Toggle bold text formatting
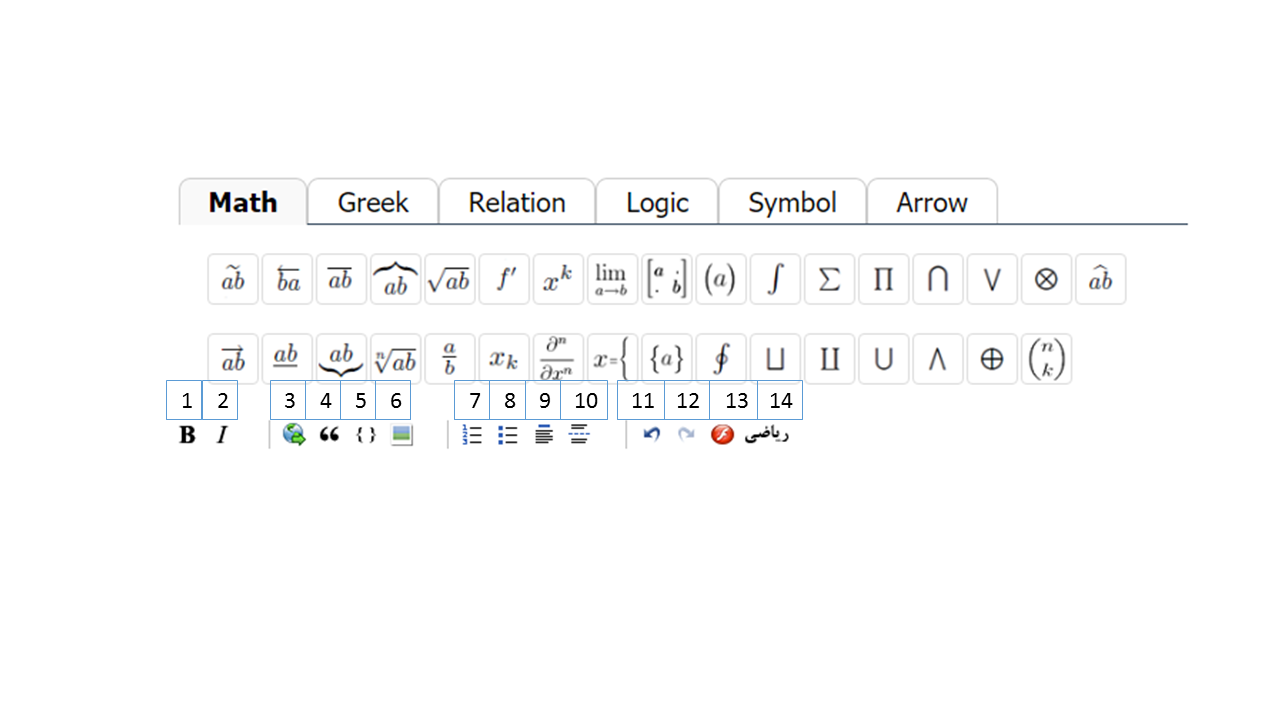This screenshot has width=1280, height=720. (186, 434)
